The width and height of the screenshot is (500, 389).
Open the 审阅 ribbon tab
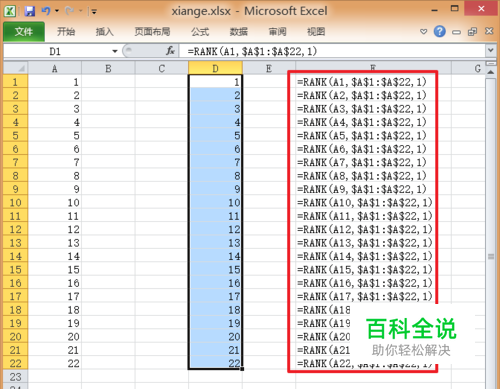(277, 32)
